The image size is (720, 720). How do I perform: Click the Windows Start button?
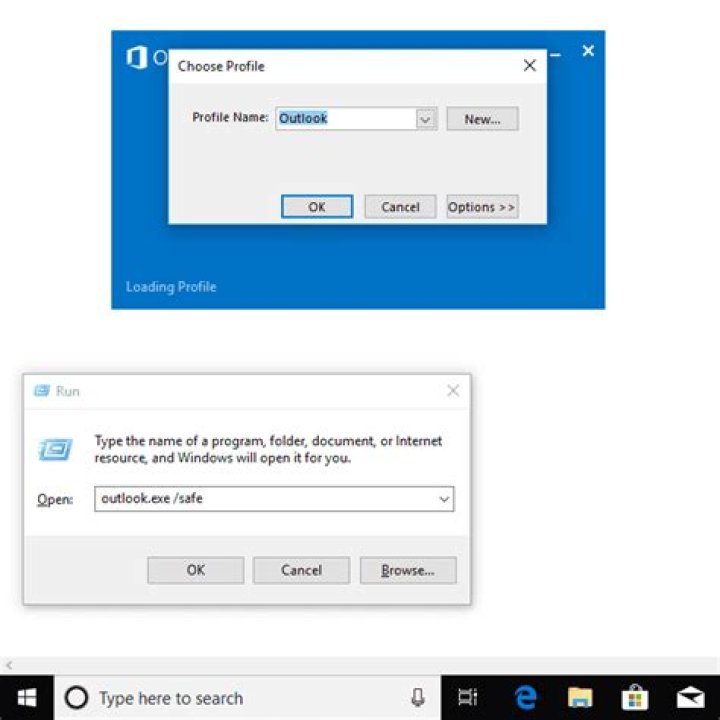(26, 697)
